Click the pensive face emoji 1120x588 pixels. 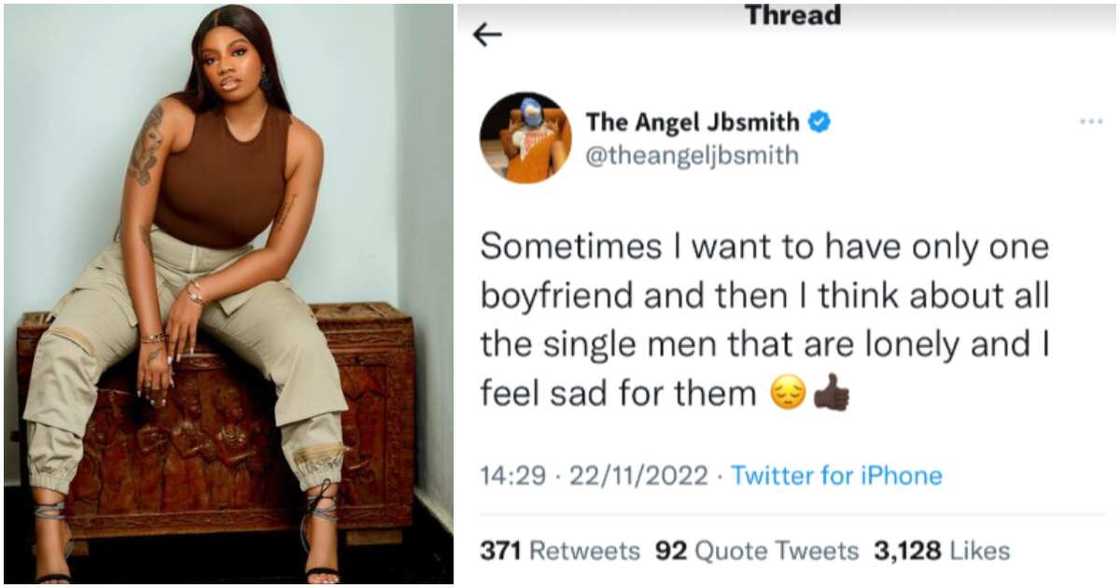[x=788, y=395]
